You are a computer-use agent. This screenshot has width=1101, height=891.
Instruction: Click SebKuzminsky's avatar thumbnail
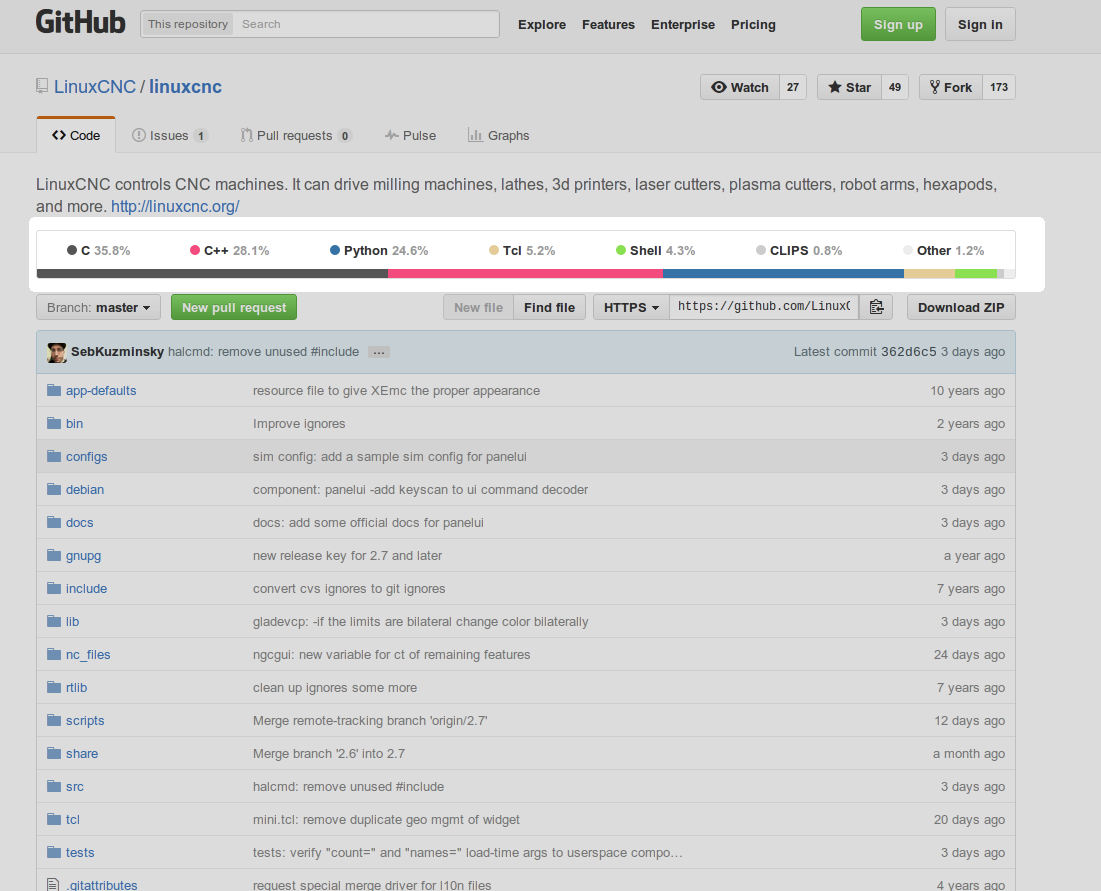pyautogui.click(x=57, y=352)
